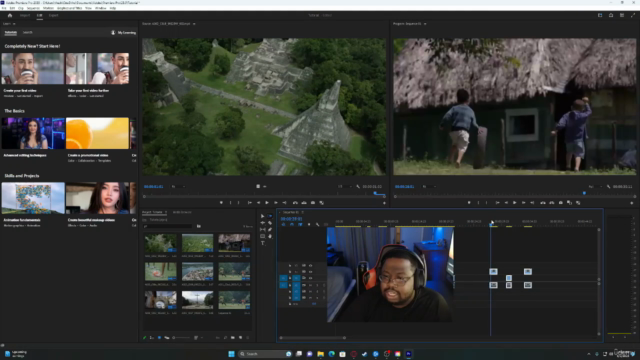This screenshot has height=360, width=640.
Task: Open Program Sequence 01 panel menu
Action: (425, 24)
